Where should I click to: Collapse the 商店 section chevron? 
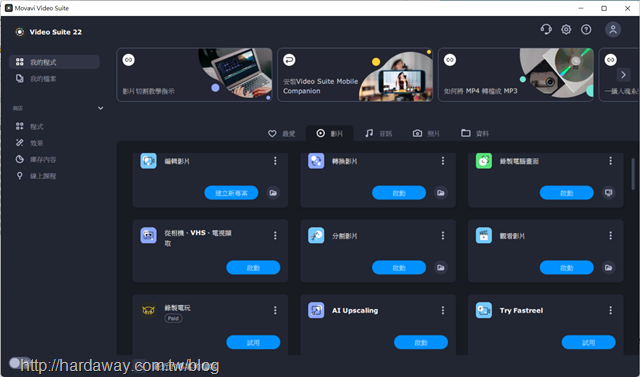click(x=100, y=108)
